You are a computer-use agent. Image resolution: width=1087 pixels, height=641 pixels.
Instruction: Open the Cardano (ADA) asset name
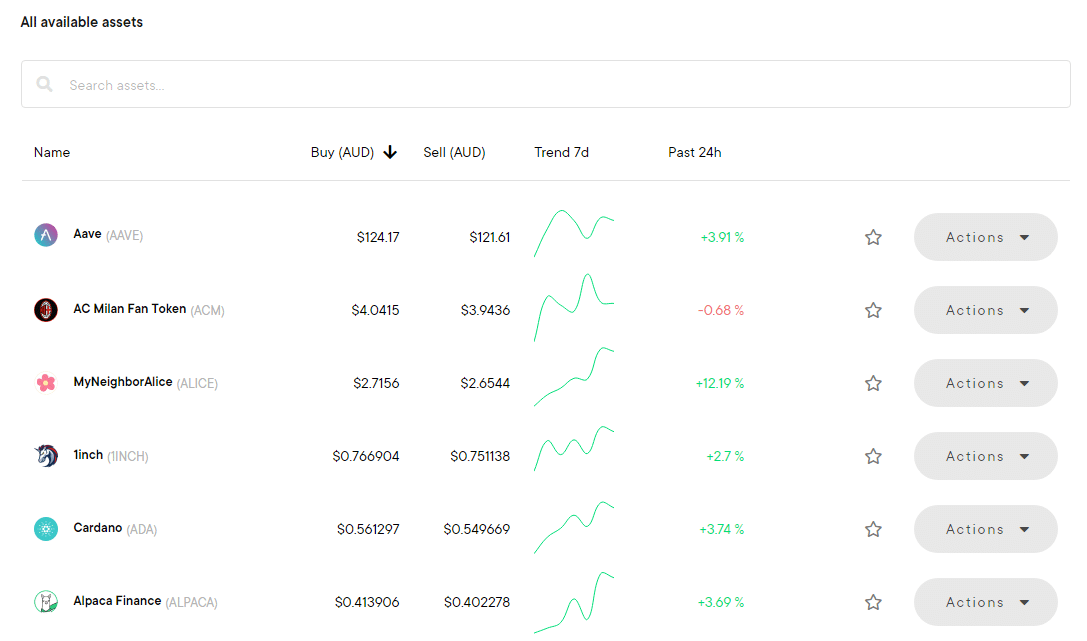tap(115, 529)
